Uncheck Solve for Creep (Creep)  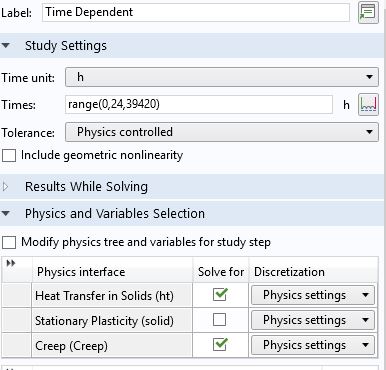pos(220,345)
